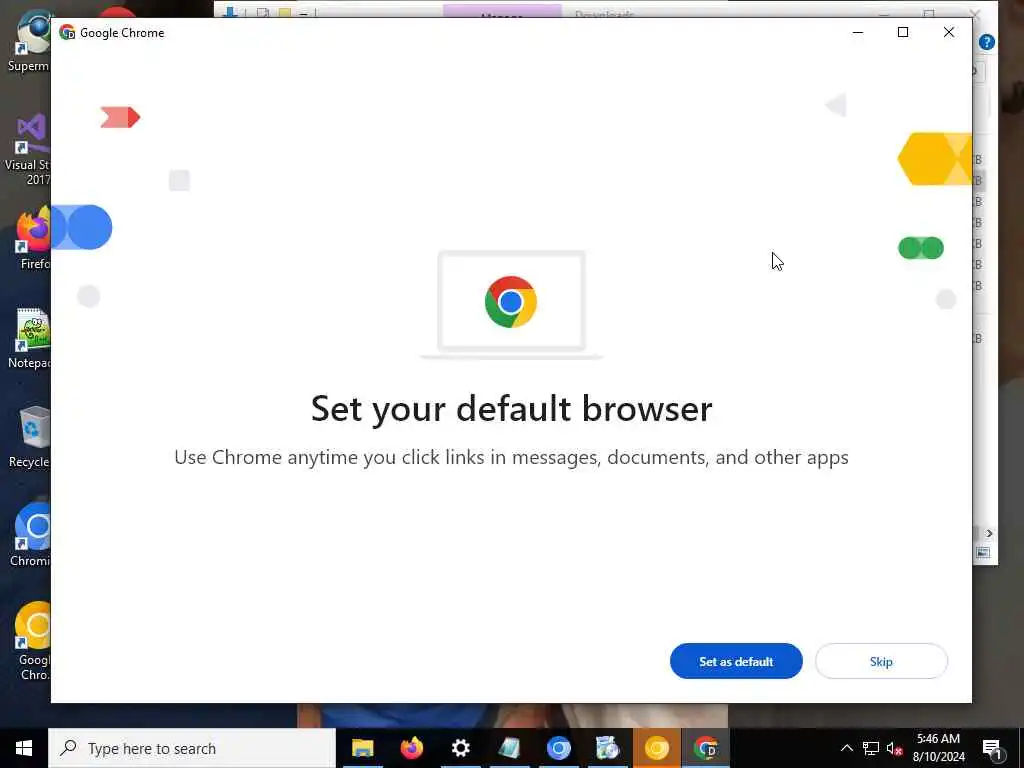Click the muted volume speaker icon
The image size is (1024, 768).
[894, 748]
